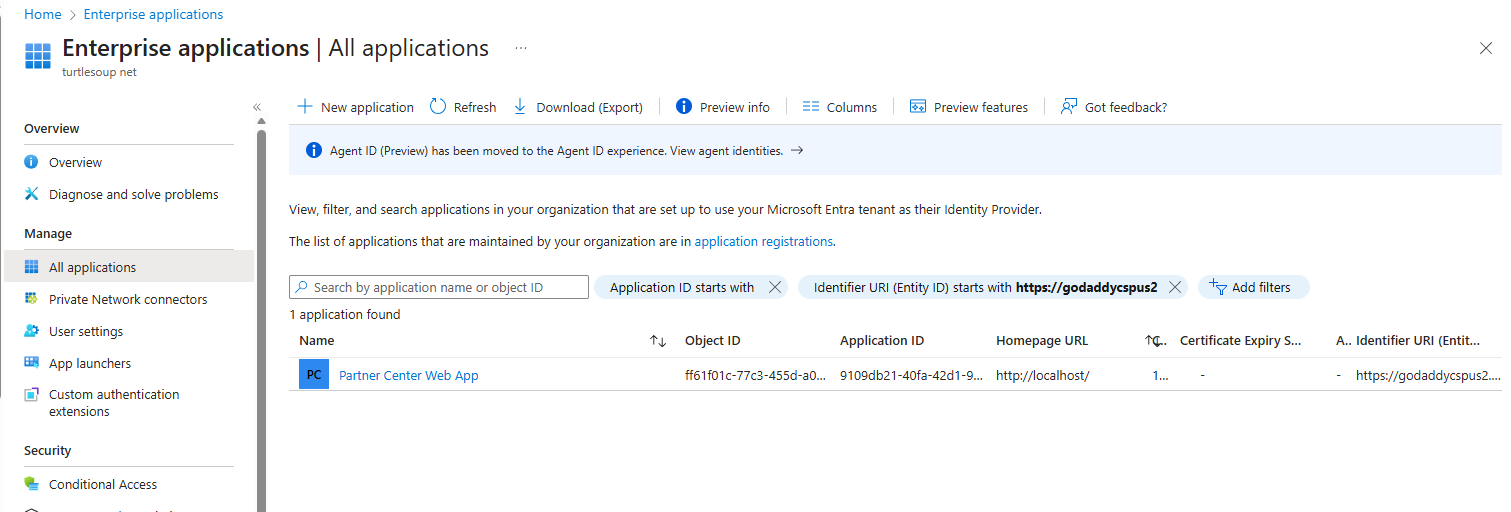Image resolution: width=1511 pixels, height=512 pixels.
Task: Click the PC app icon thumbnail
Action: [314, 375]
